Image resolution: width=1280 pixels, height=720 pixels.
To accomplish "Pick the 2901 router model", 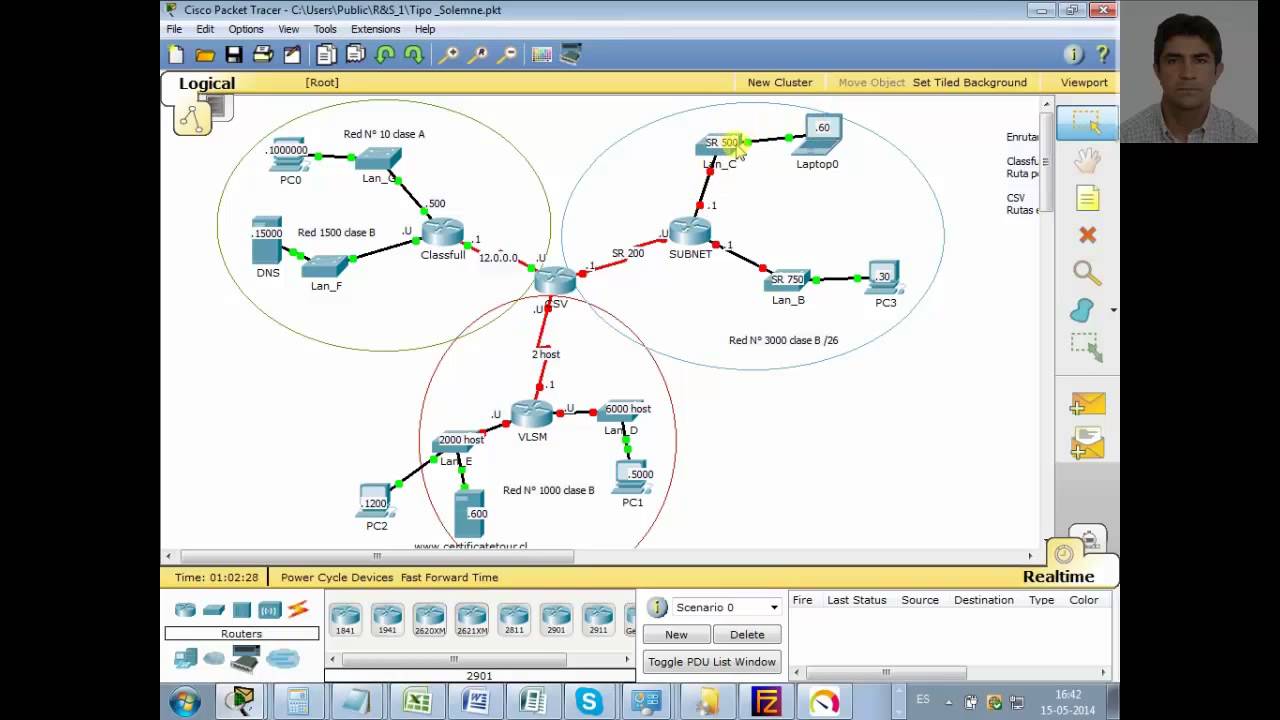I will pyautogui.click(x=555, y=620).
